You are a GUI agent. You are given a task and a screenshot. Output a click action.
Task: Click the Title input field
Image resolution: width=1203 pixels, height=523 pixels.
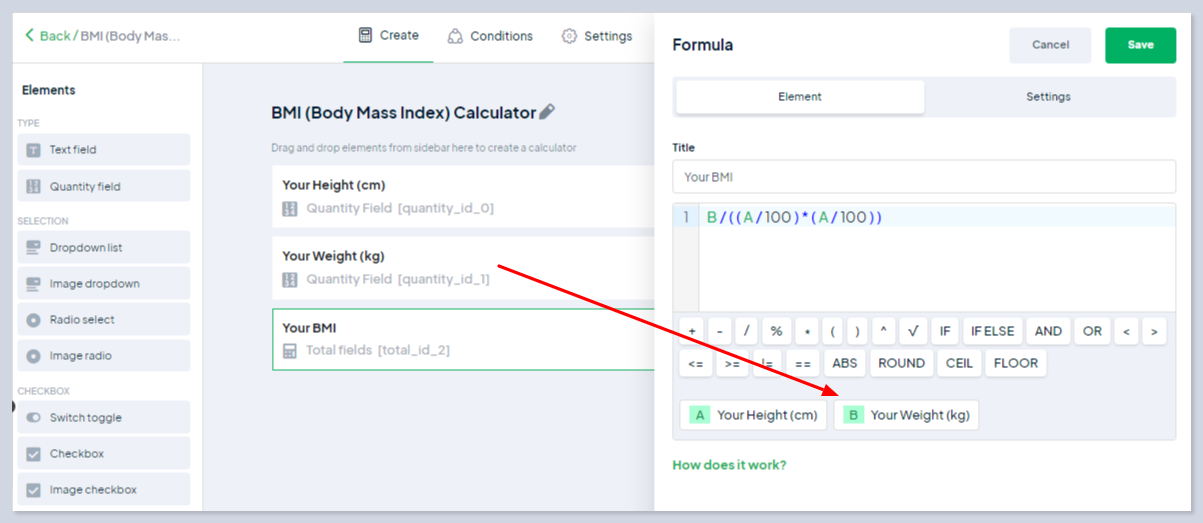924,177
